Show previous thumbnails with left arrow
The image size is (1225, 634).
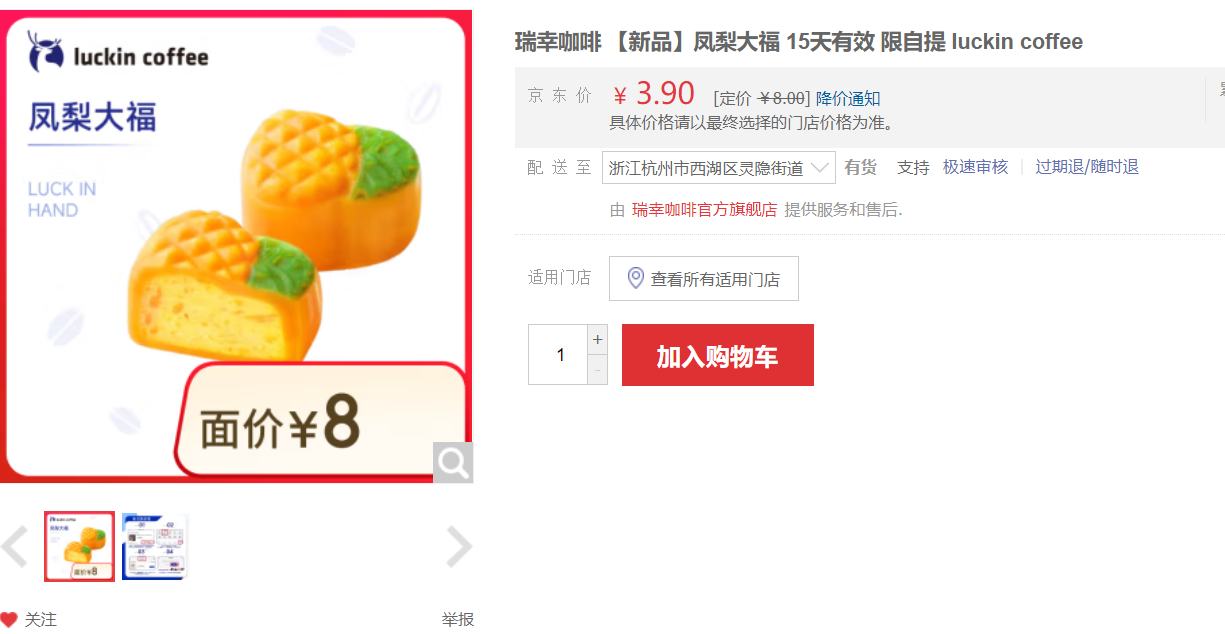point(14,546)
